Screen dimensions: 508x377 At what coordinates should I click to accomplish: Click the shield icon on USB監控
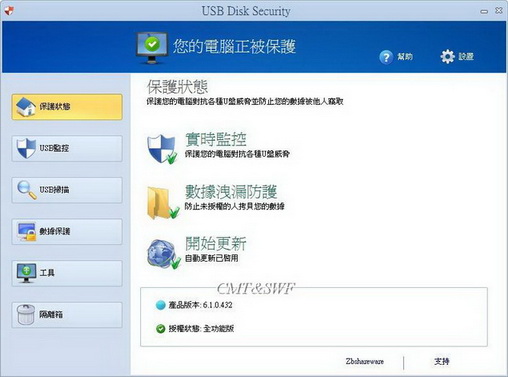click(x=26, y=148)
